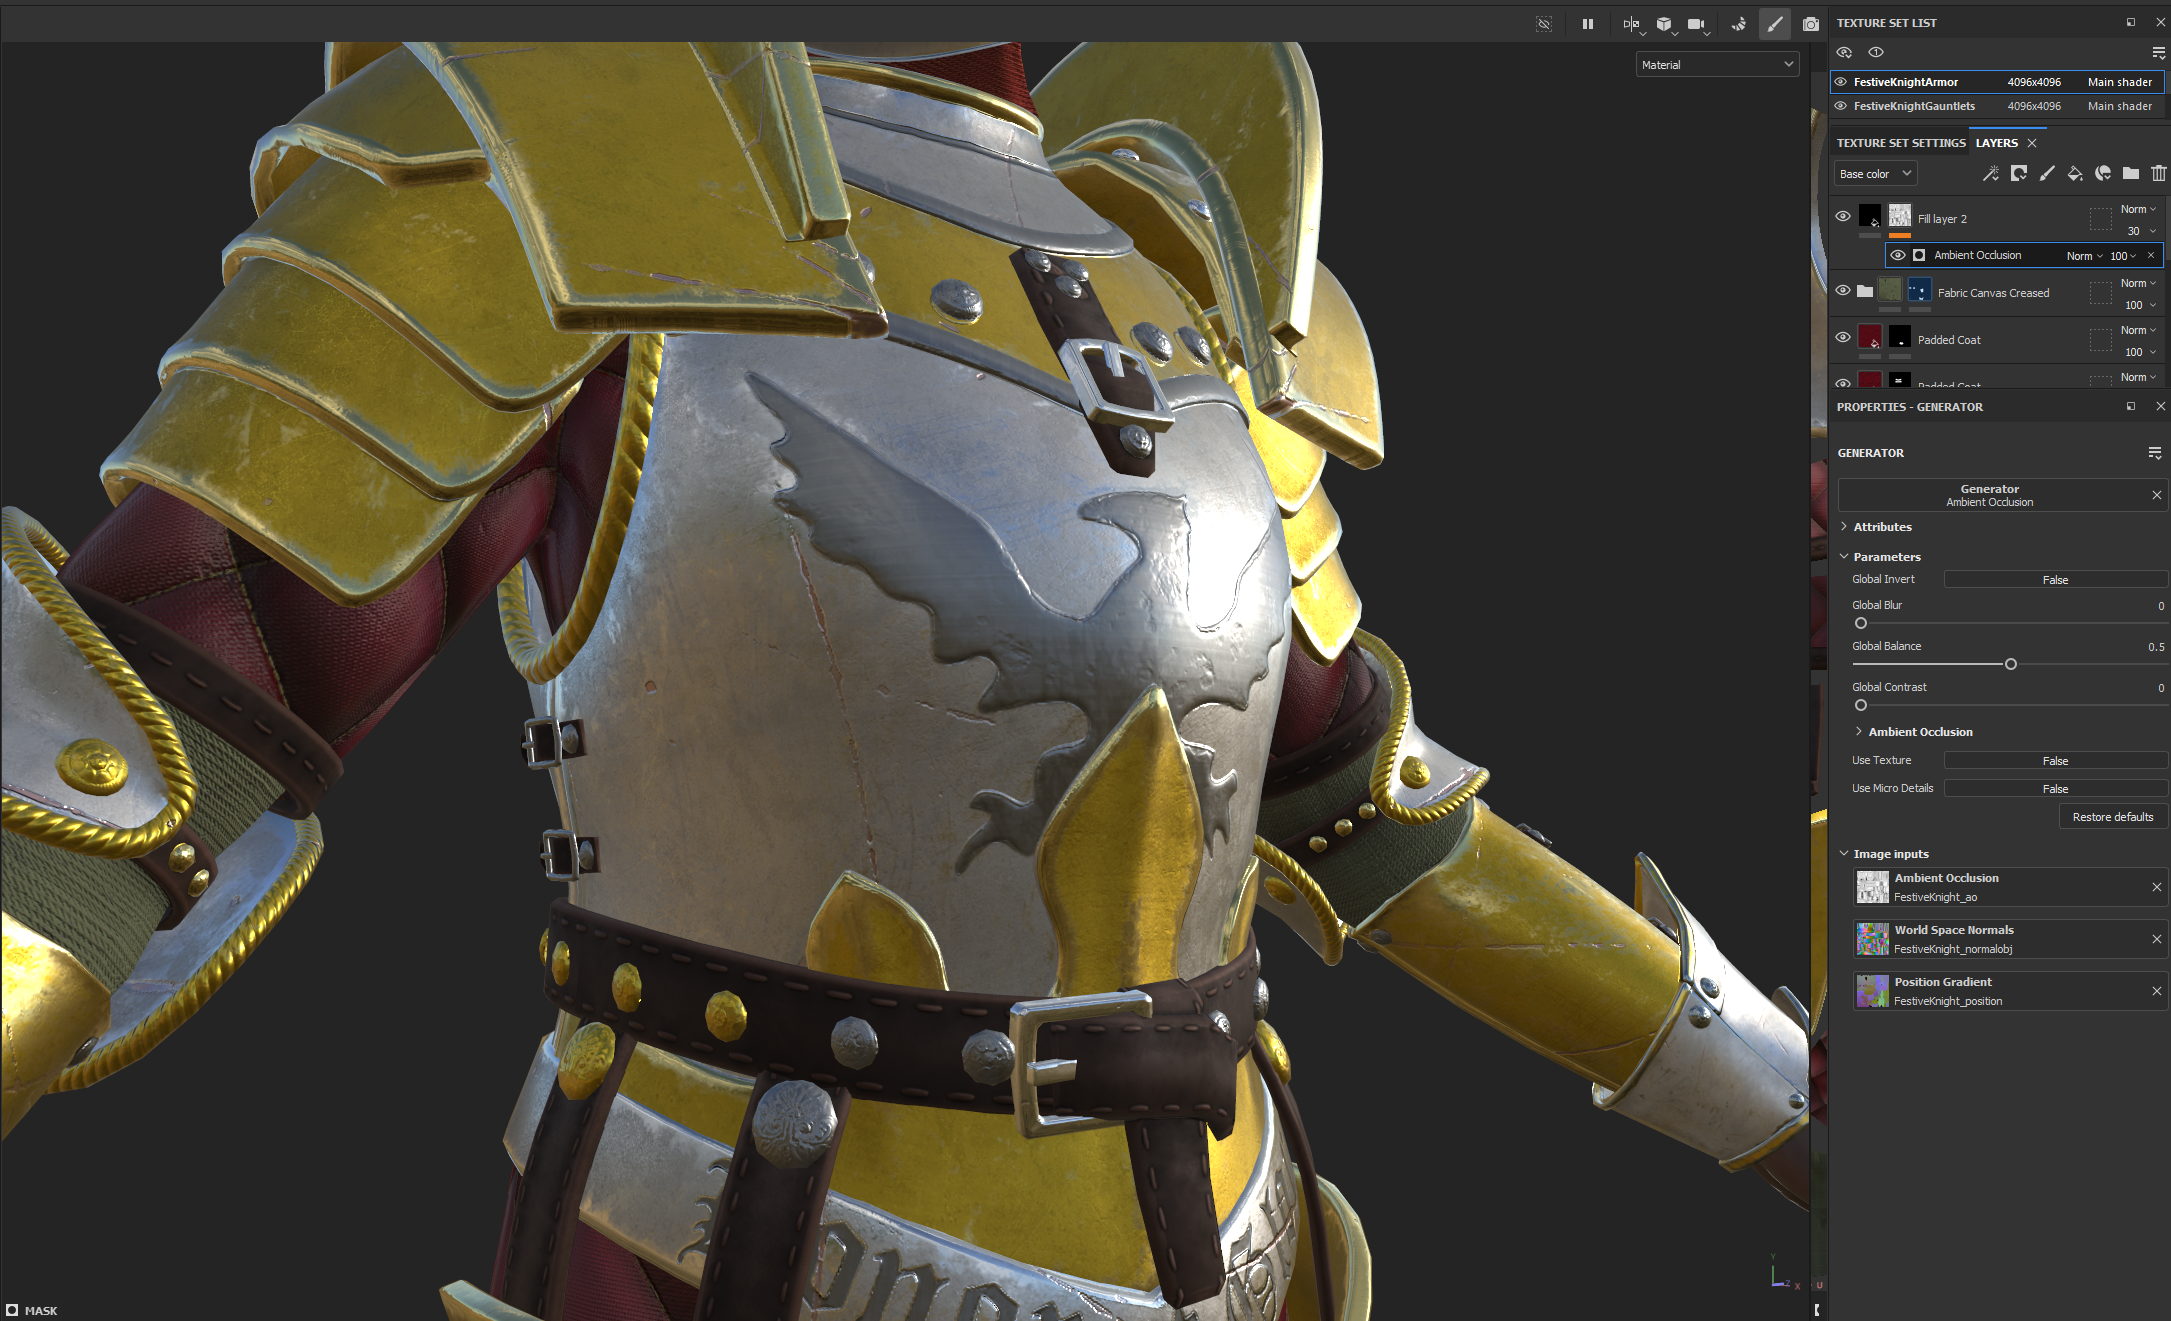Image resolution: width=2171 pixels, height=1321 pixels.
Task: Pause the viewport rendering
Action: pos(1588,24)
